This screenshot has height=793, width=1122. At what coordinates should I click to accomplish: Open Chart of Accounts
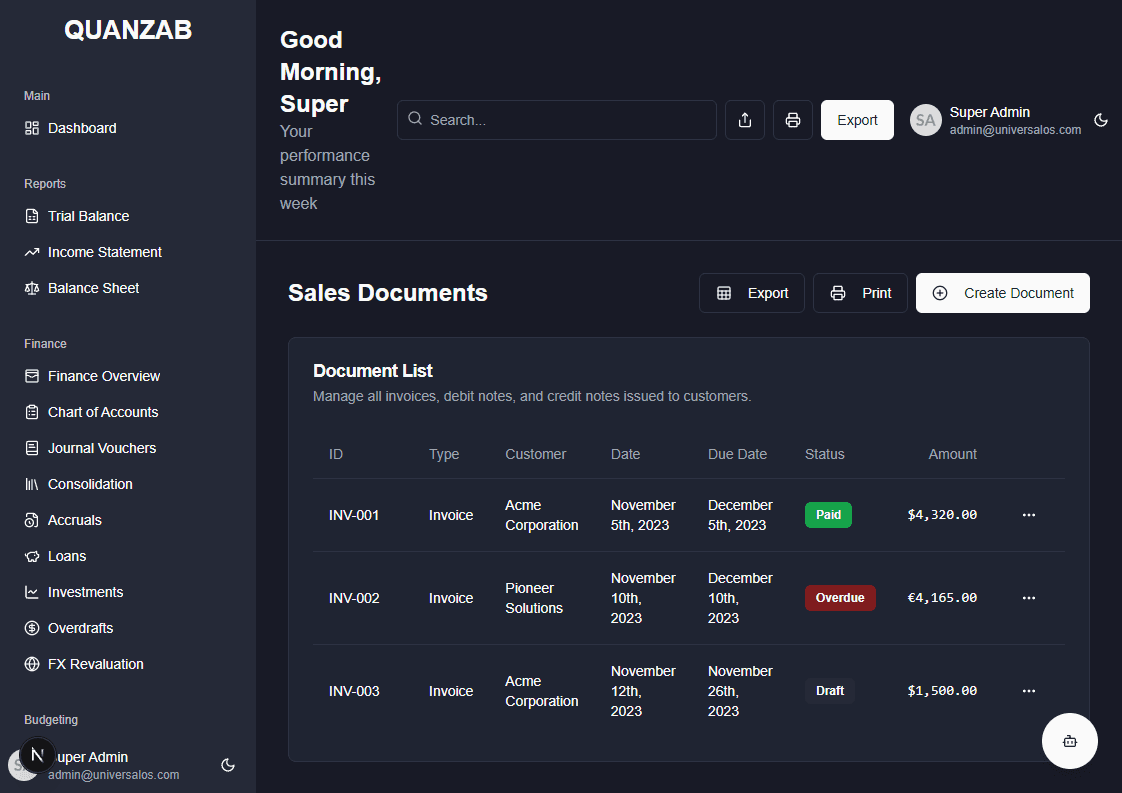coord(103,412)
